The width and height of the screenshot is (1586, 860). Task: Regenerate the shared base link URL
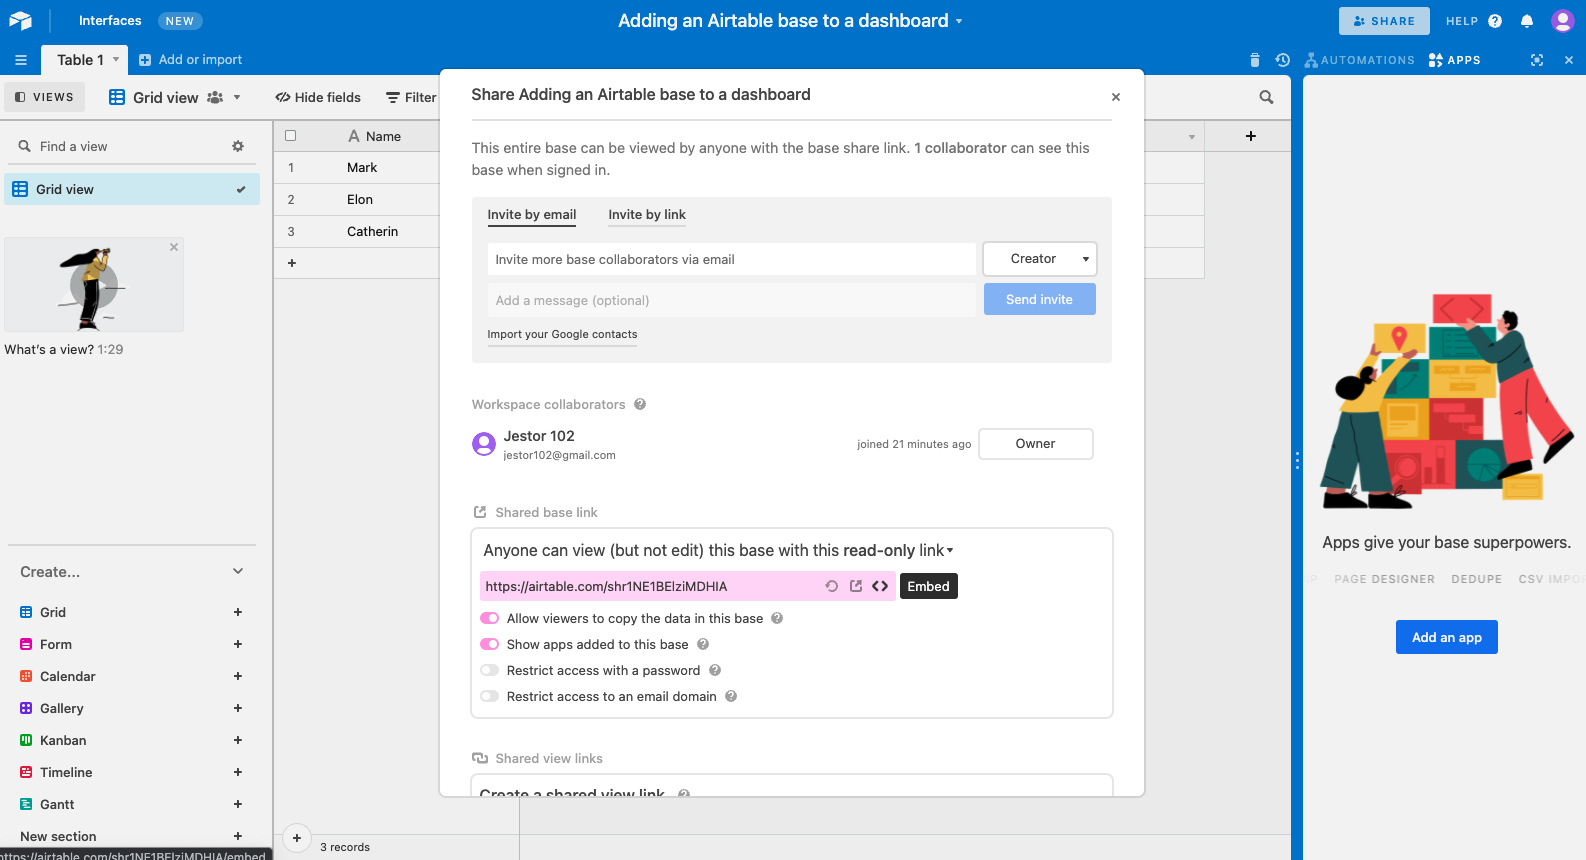coord(832,586)
